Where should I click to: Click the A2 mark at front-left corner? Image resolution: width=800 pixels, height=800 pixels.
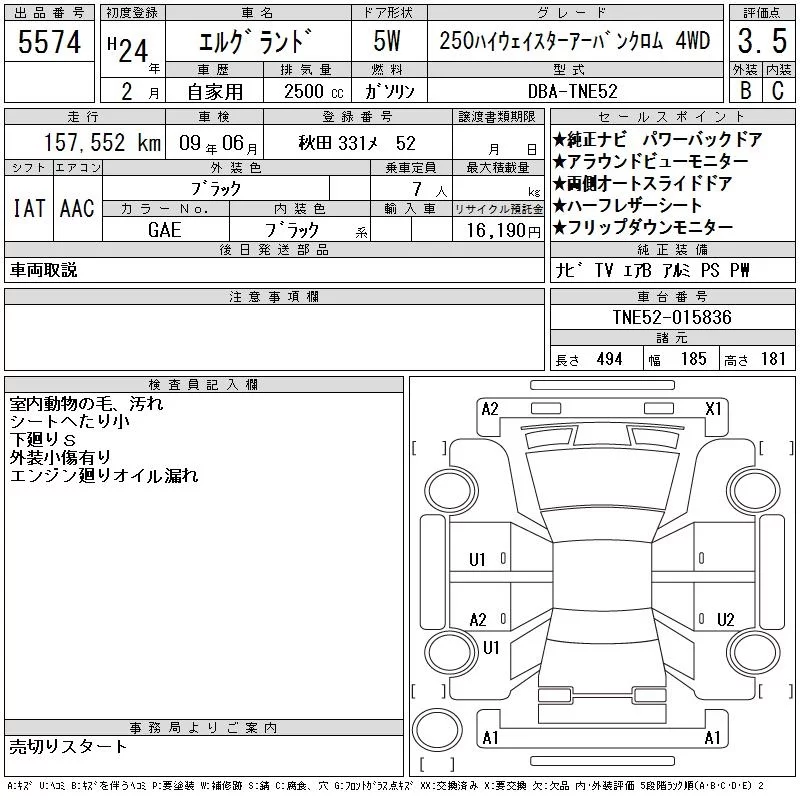(490, 409)
